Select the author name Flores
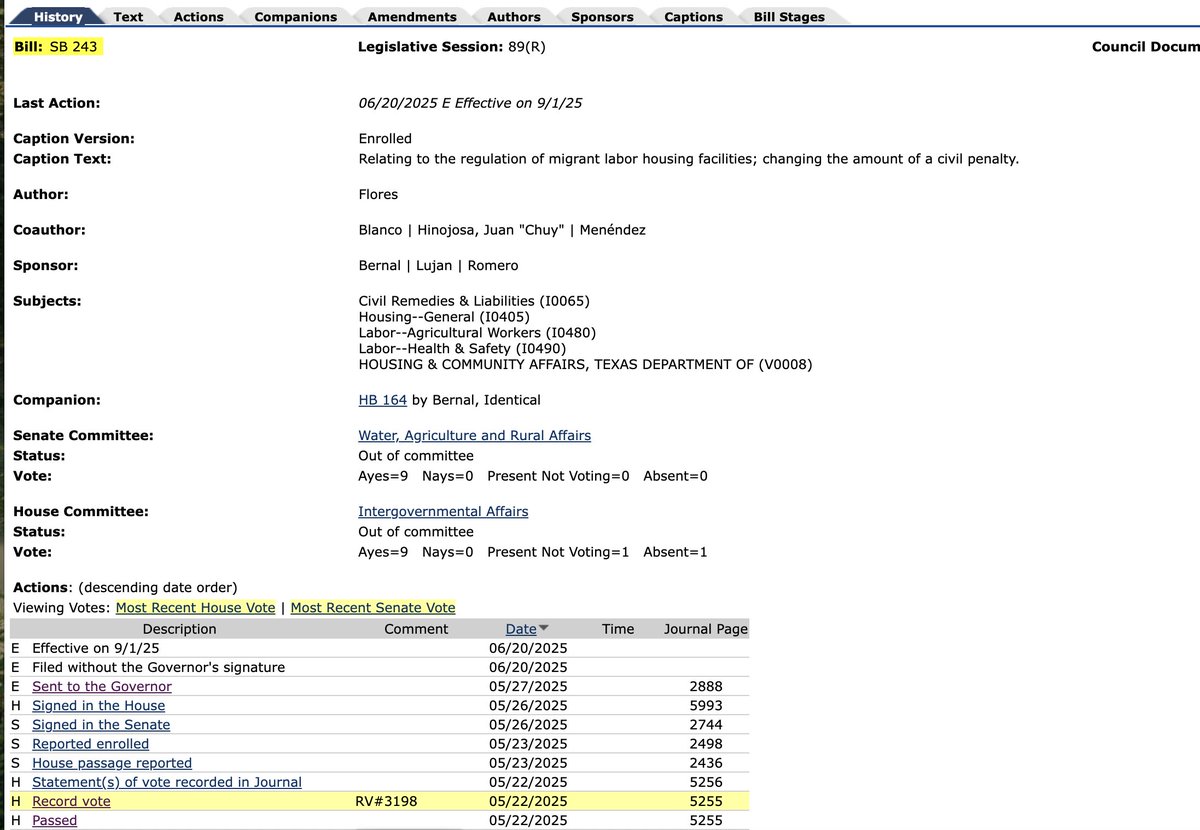Viewport: 1200px width, 830px height. tap(378, 195)
